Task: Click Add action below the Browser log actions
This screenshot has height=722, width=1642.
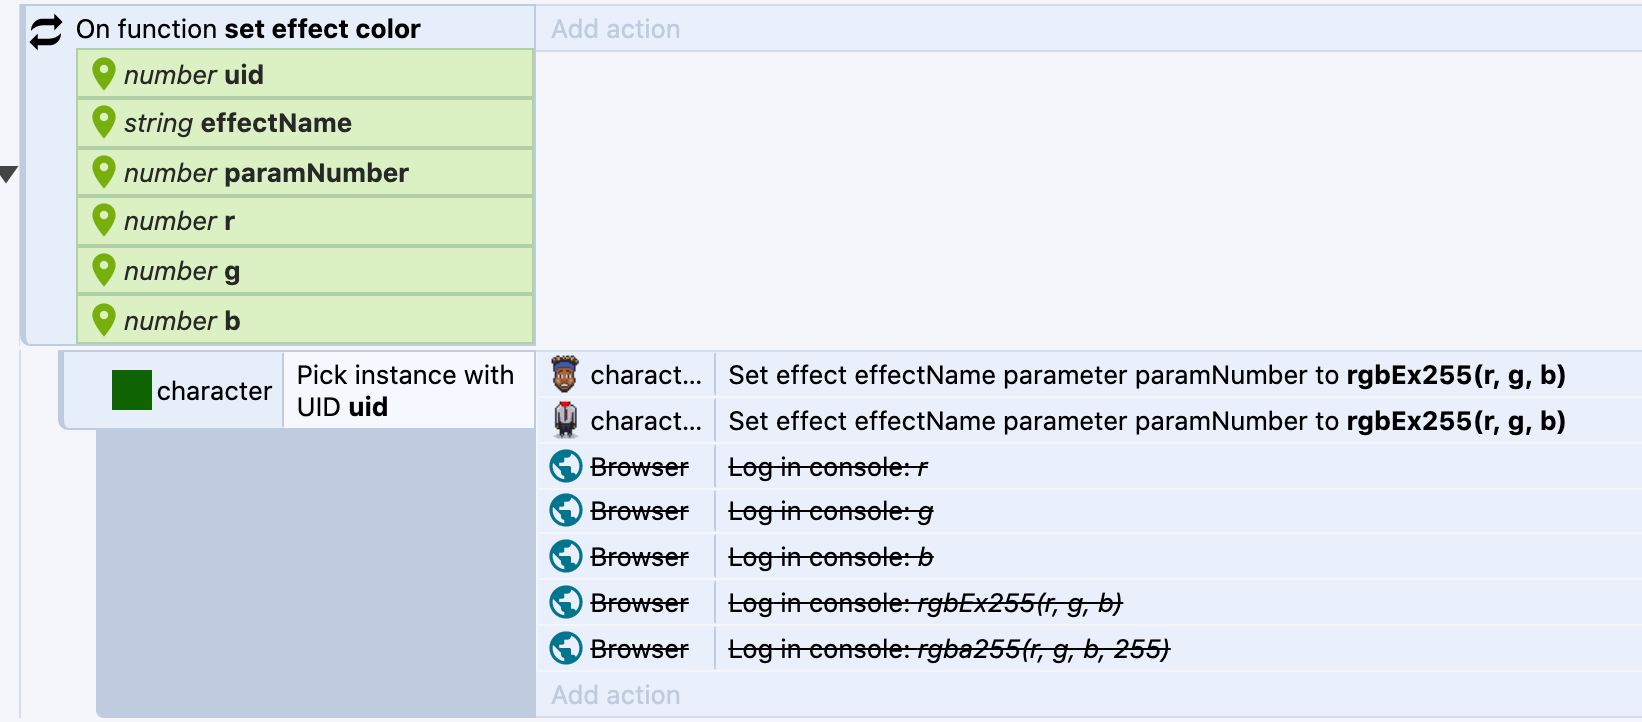Action: 616,695
